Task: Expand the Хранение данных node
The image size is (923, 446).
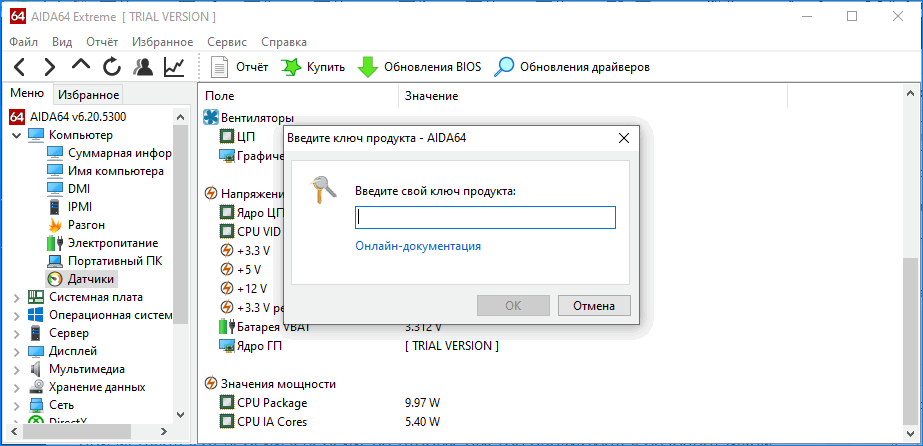Action: click(x=16, y=388)
